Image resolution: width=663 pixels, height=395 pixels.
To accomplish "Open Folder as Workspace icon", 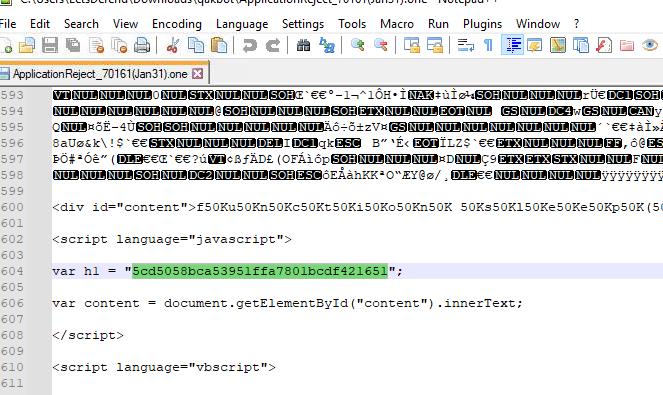I will pos(627,45).
